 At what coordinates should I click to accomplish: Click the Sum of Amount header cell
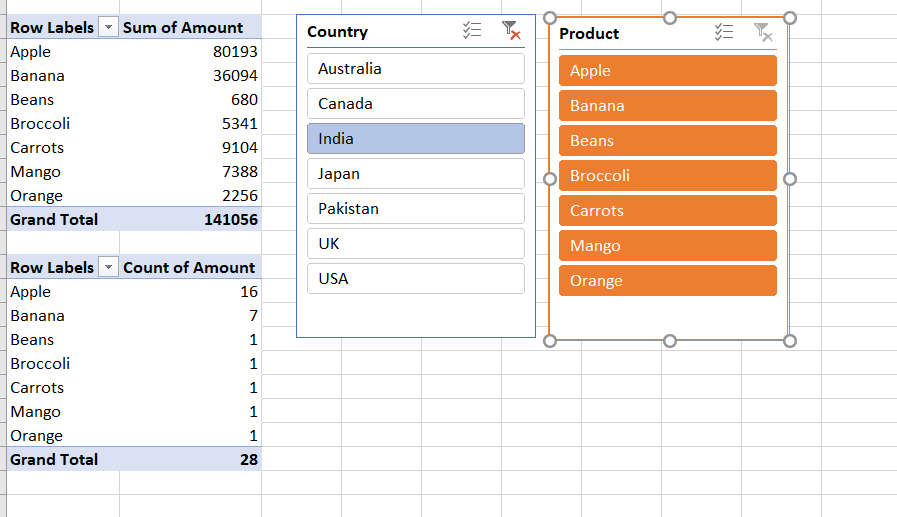tap(190, 28)
